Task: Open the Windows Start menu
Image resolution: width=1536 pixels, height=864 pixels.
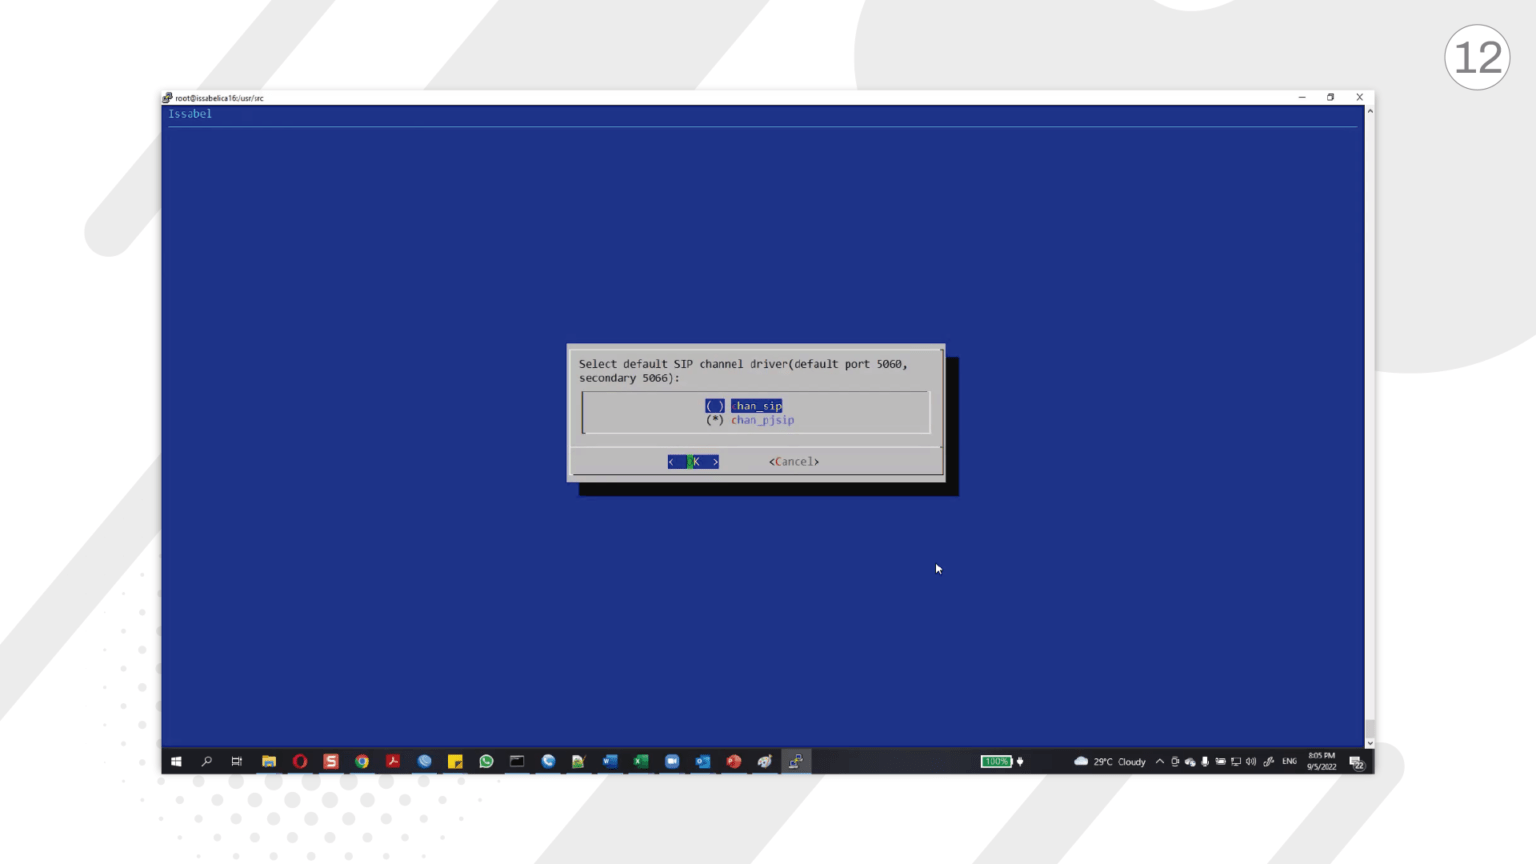Action: point(176,762)
